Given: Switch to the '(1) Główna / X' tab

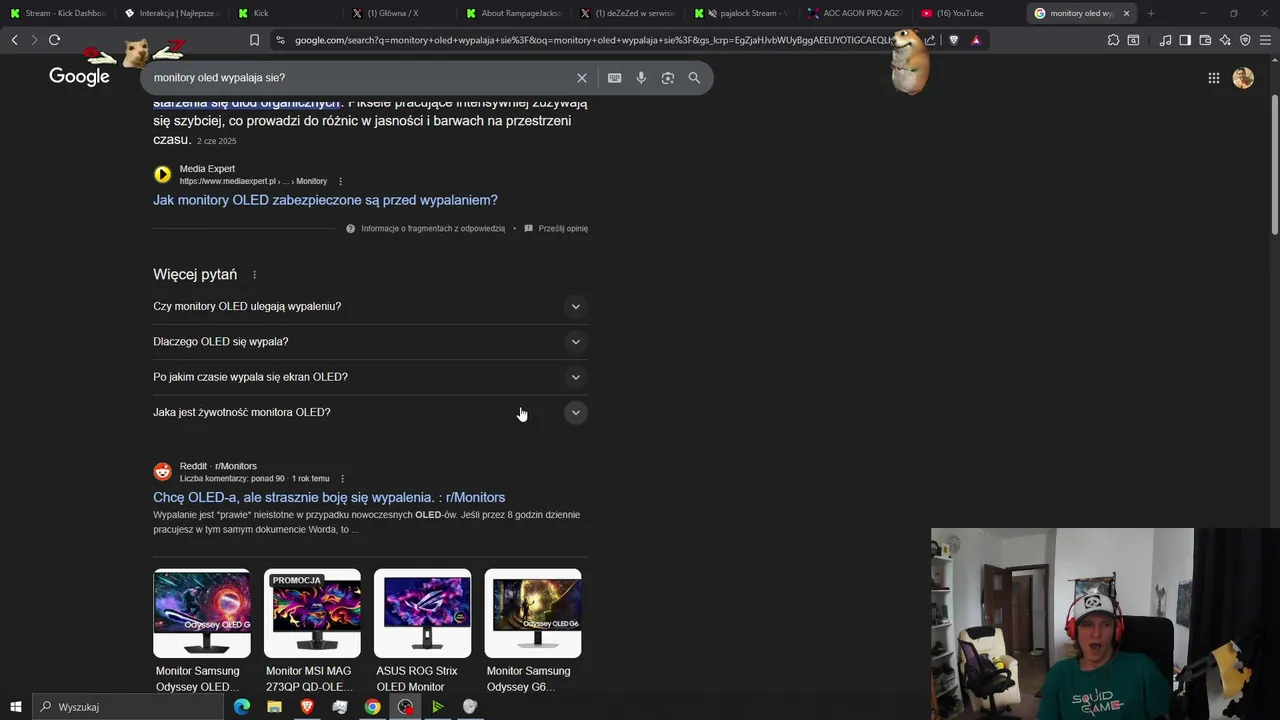Looking at the screenshot, I should [x=400, y=13].
